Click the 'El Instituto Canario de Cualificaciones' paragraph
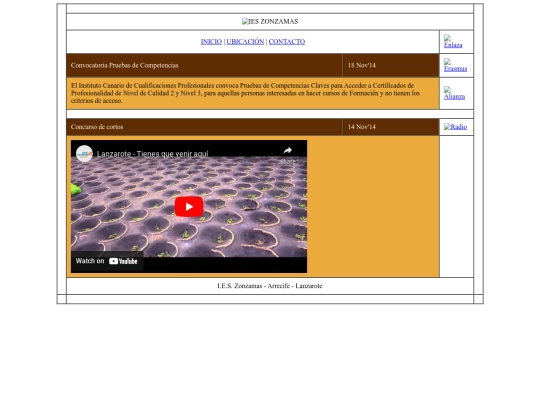540x405 pixels. (245, 93)
